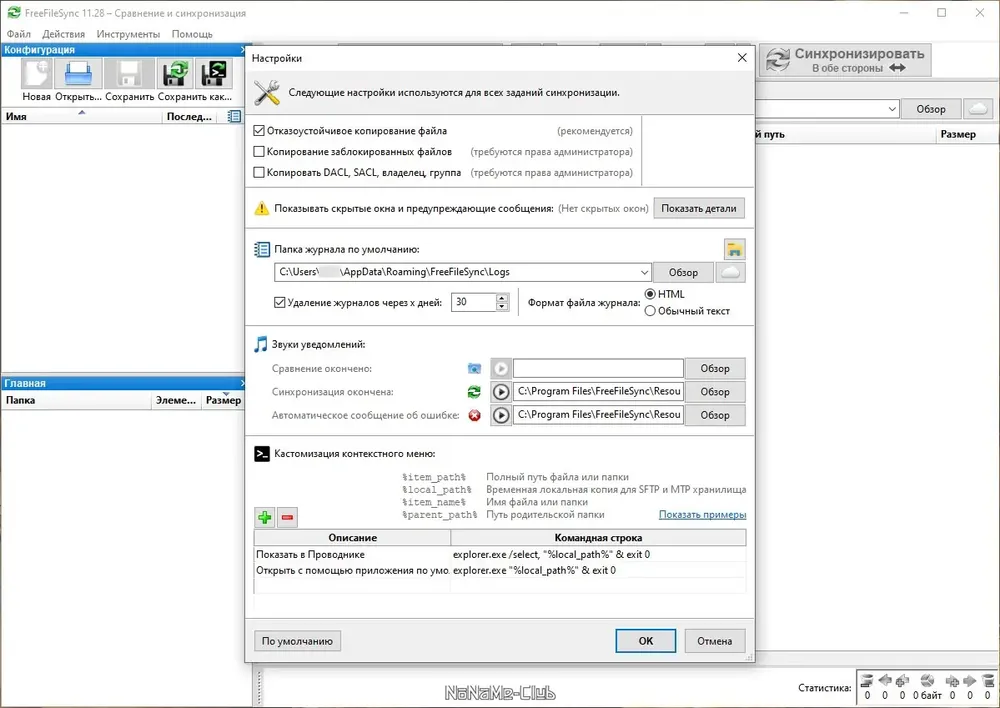Open configuration with Открыть icon
This screenshot has height=708, width=1000.
click(x=78, y=73)
